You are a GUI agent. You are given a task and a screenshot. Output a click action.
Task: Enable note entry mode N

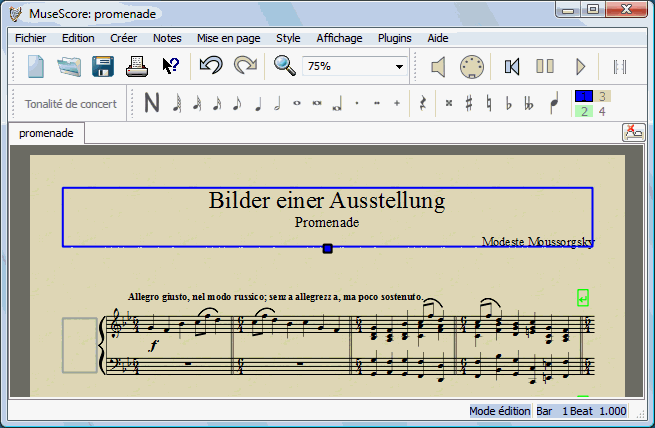tap(152, 103)
